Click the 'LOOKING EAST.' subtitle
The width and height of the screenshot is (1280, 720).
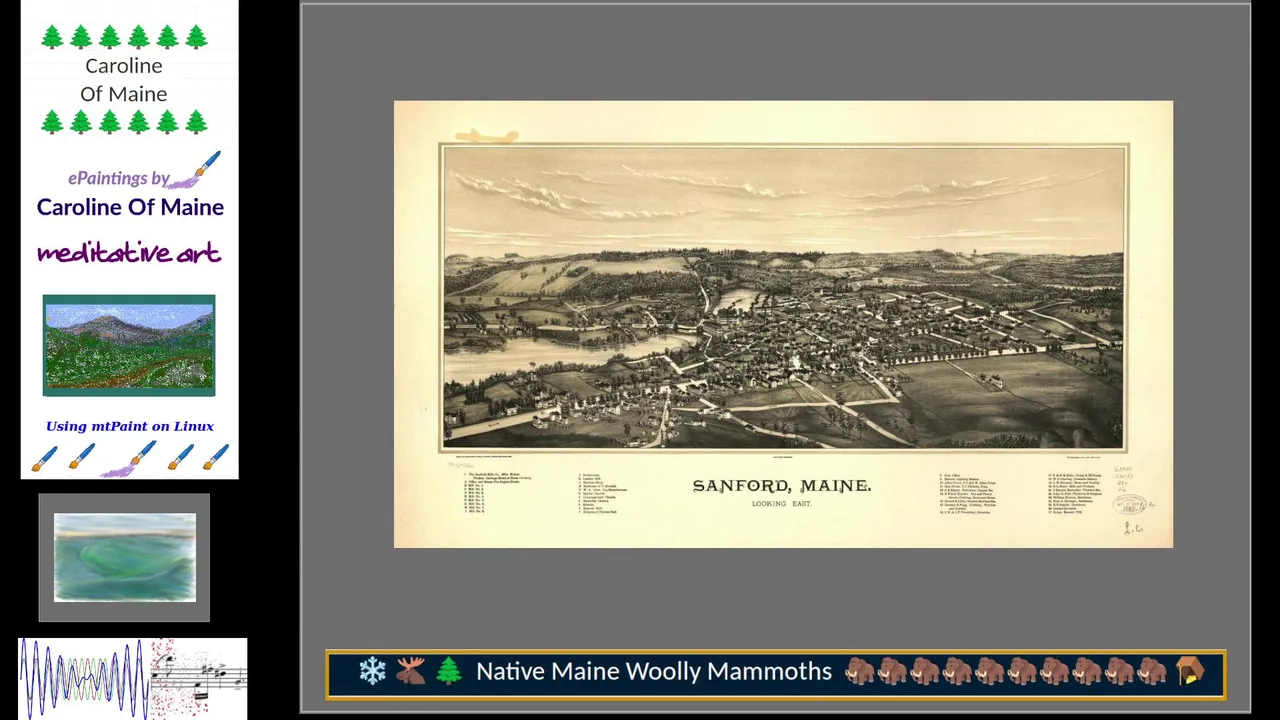tap(782, 504)
